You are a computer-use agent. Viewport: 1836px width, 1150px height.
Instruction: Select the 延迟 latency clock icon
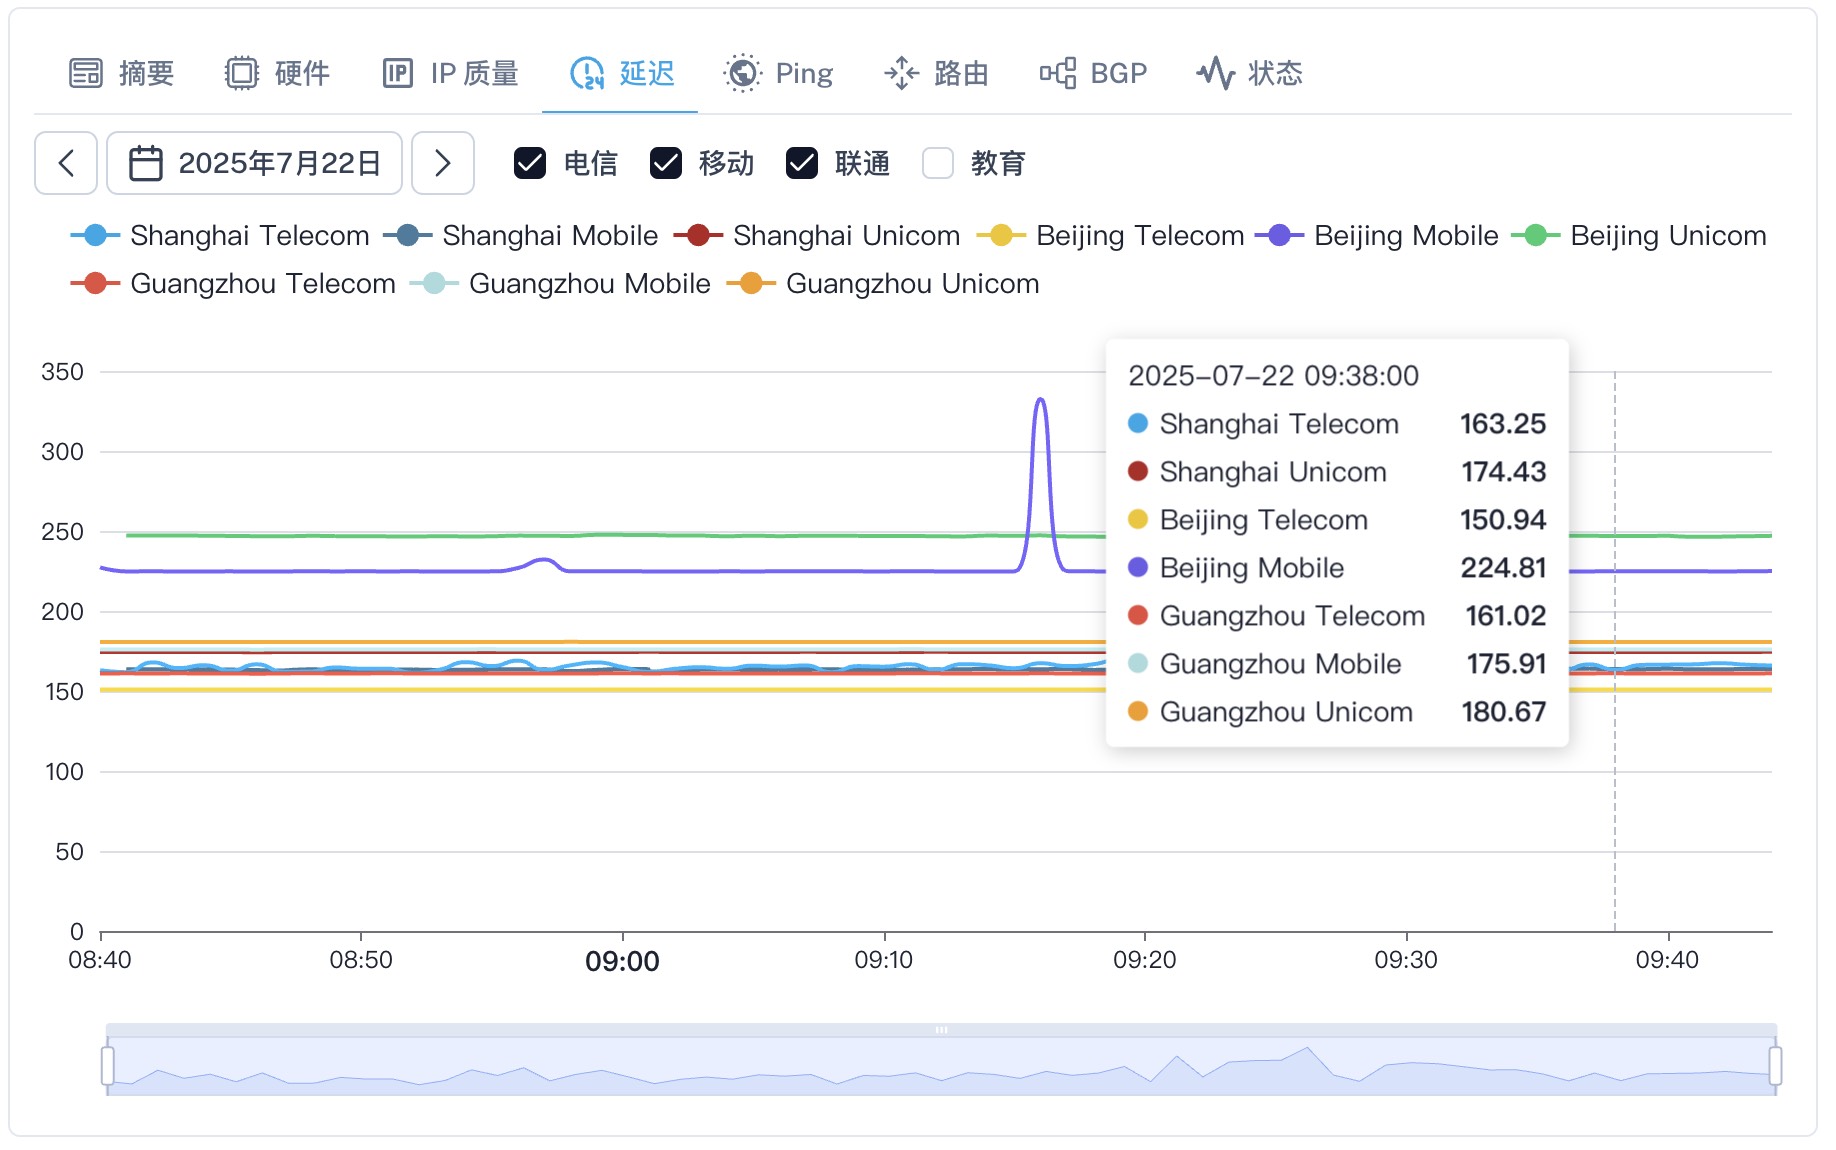tap(585, 72)
